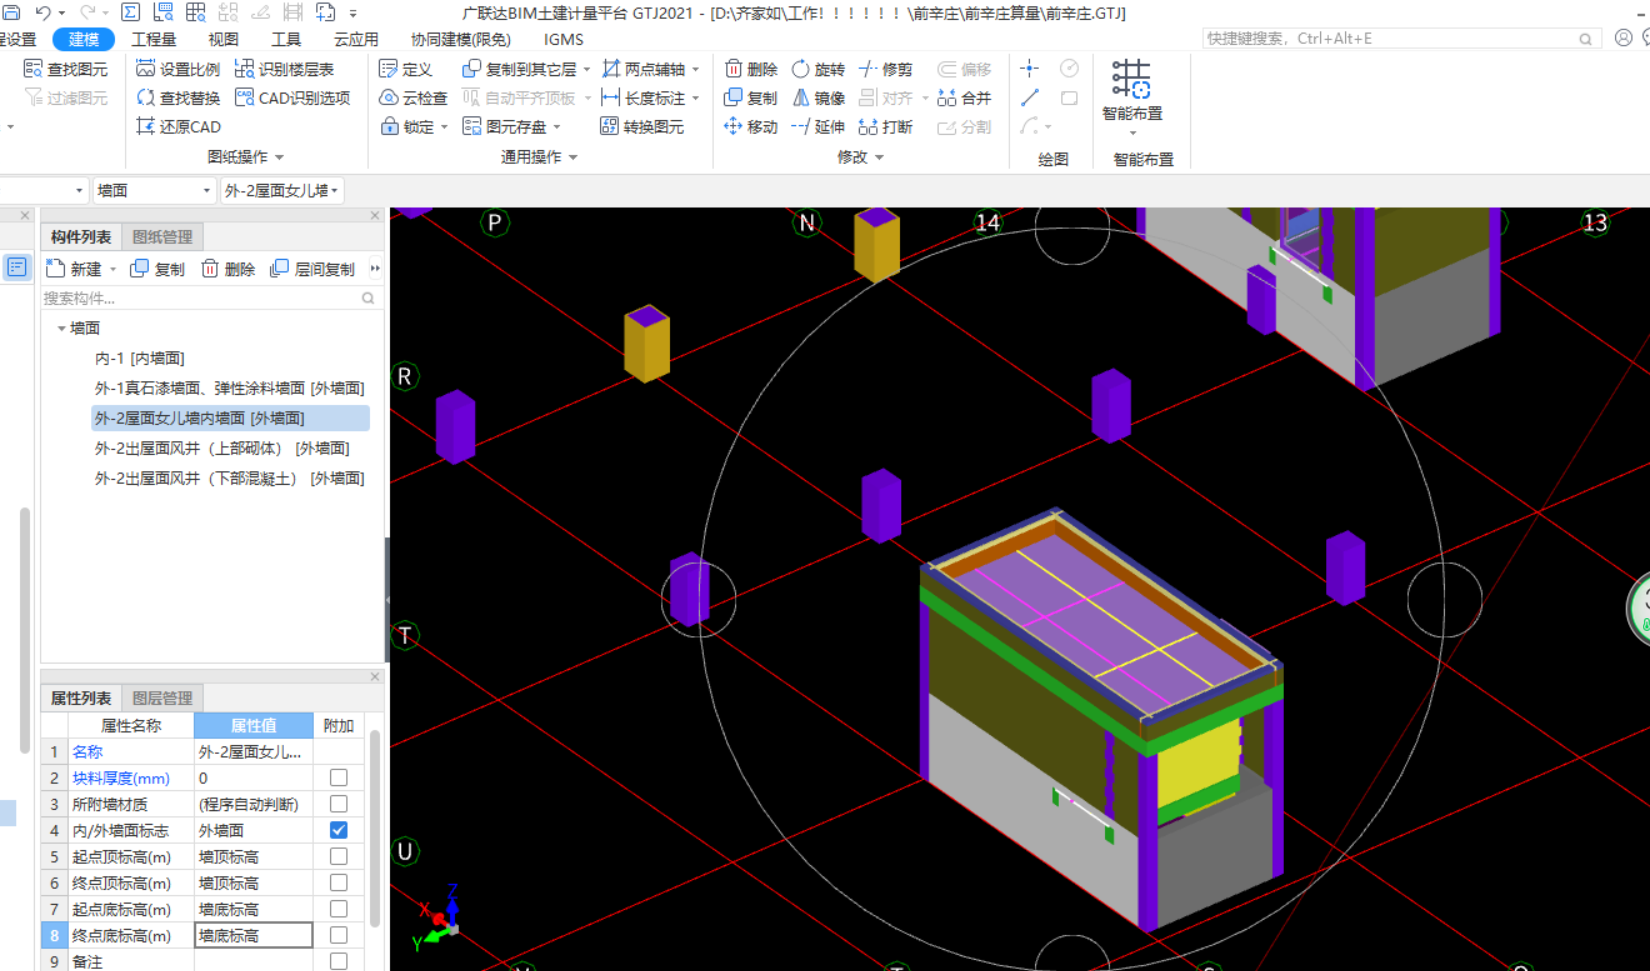The height and width of the screenshot is (971, 1650).
Task: Expand the 图纸操作 group arrow
Action: [x=280, y=157]
